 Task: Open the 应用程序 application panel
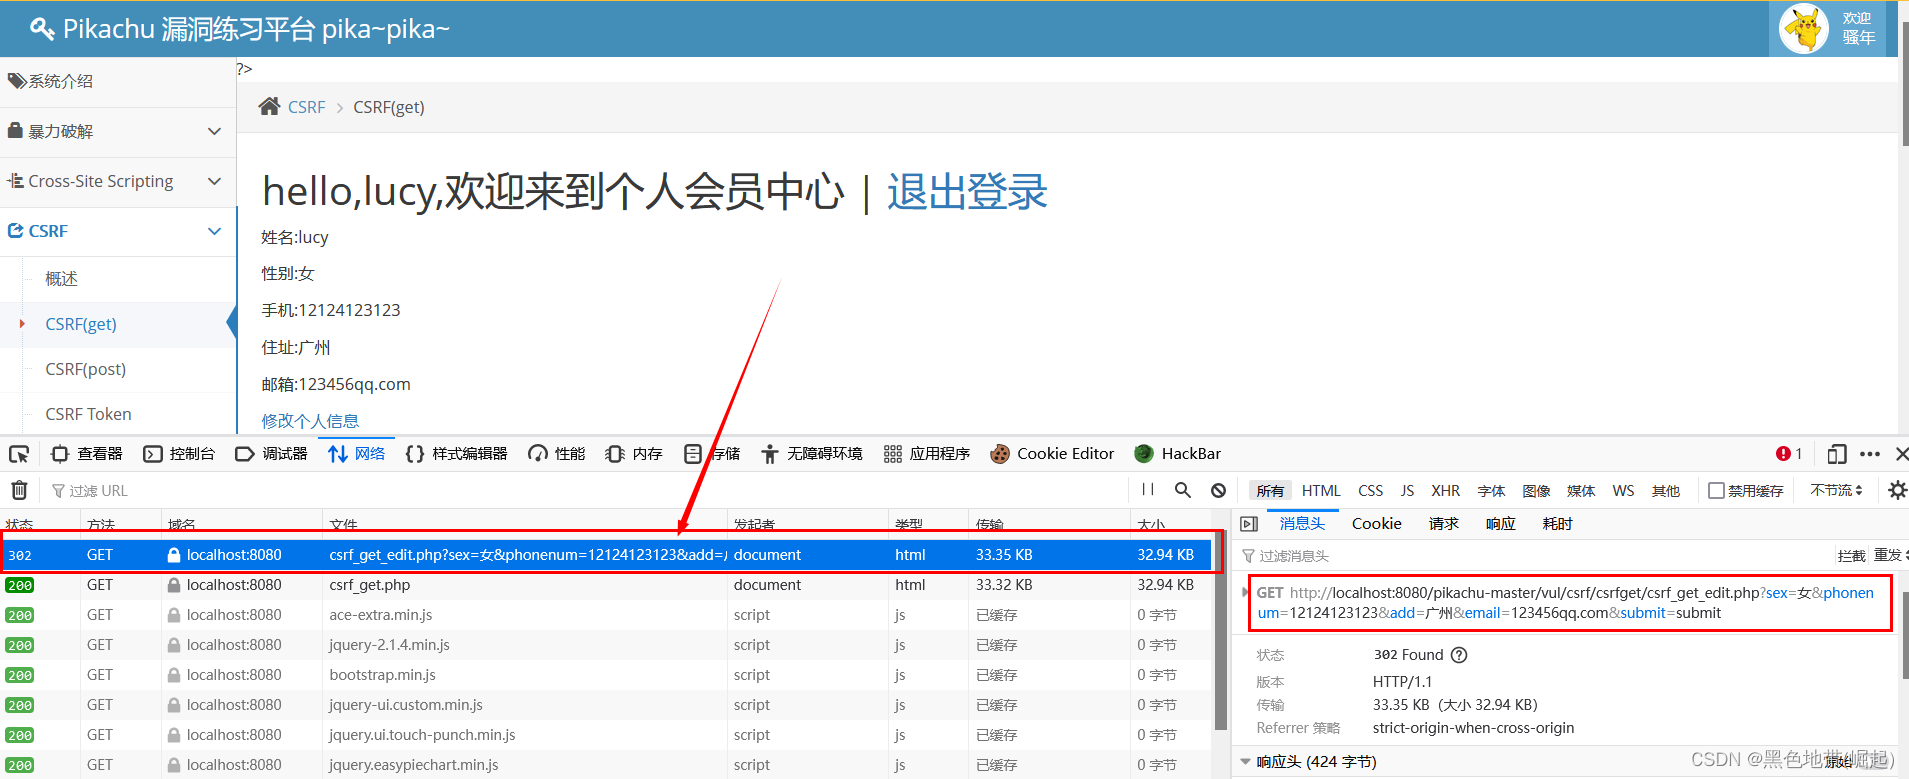tap(927, 454)
